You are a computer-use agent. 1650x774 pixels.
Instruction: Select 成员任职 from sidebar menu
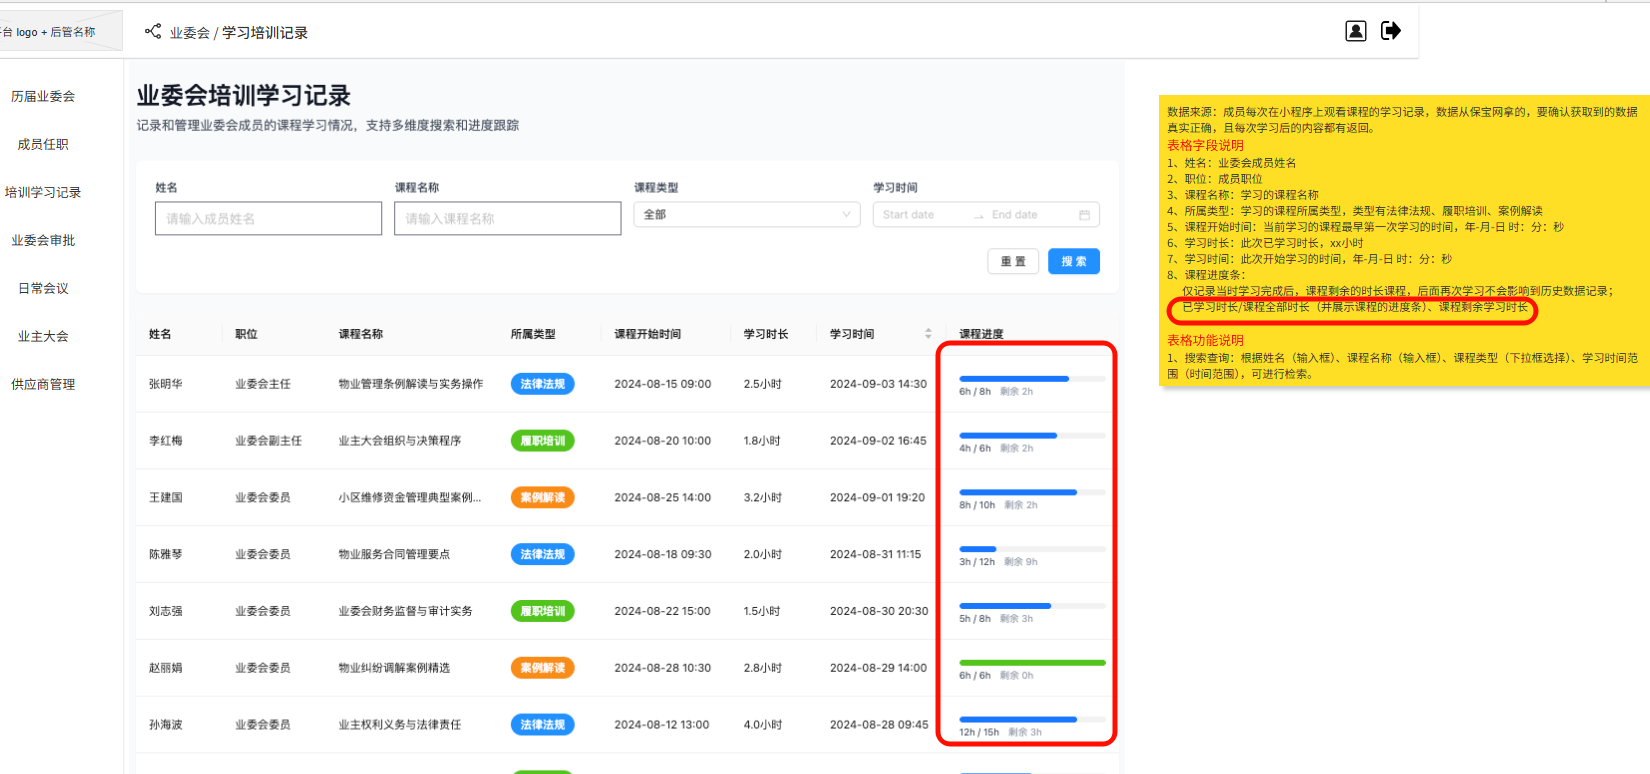43,145
